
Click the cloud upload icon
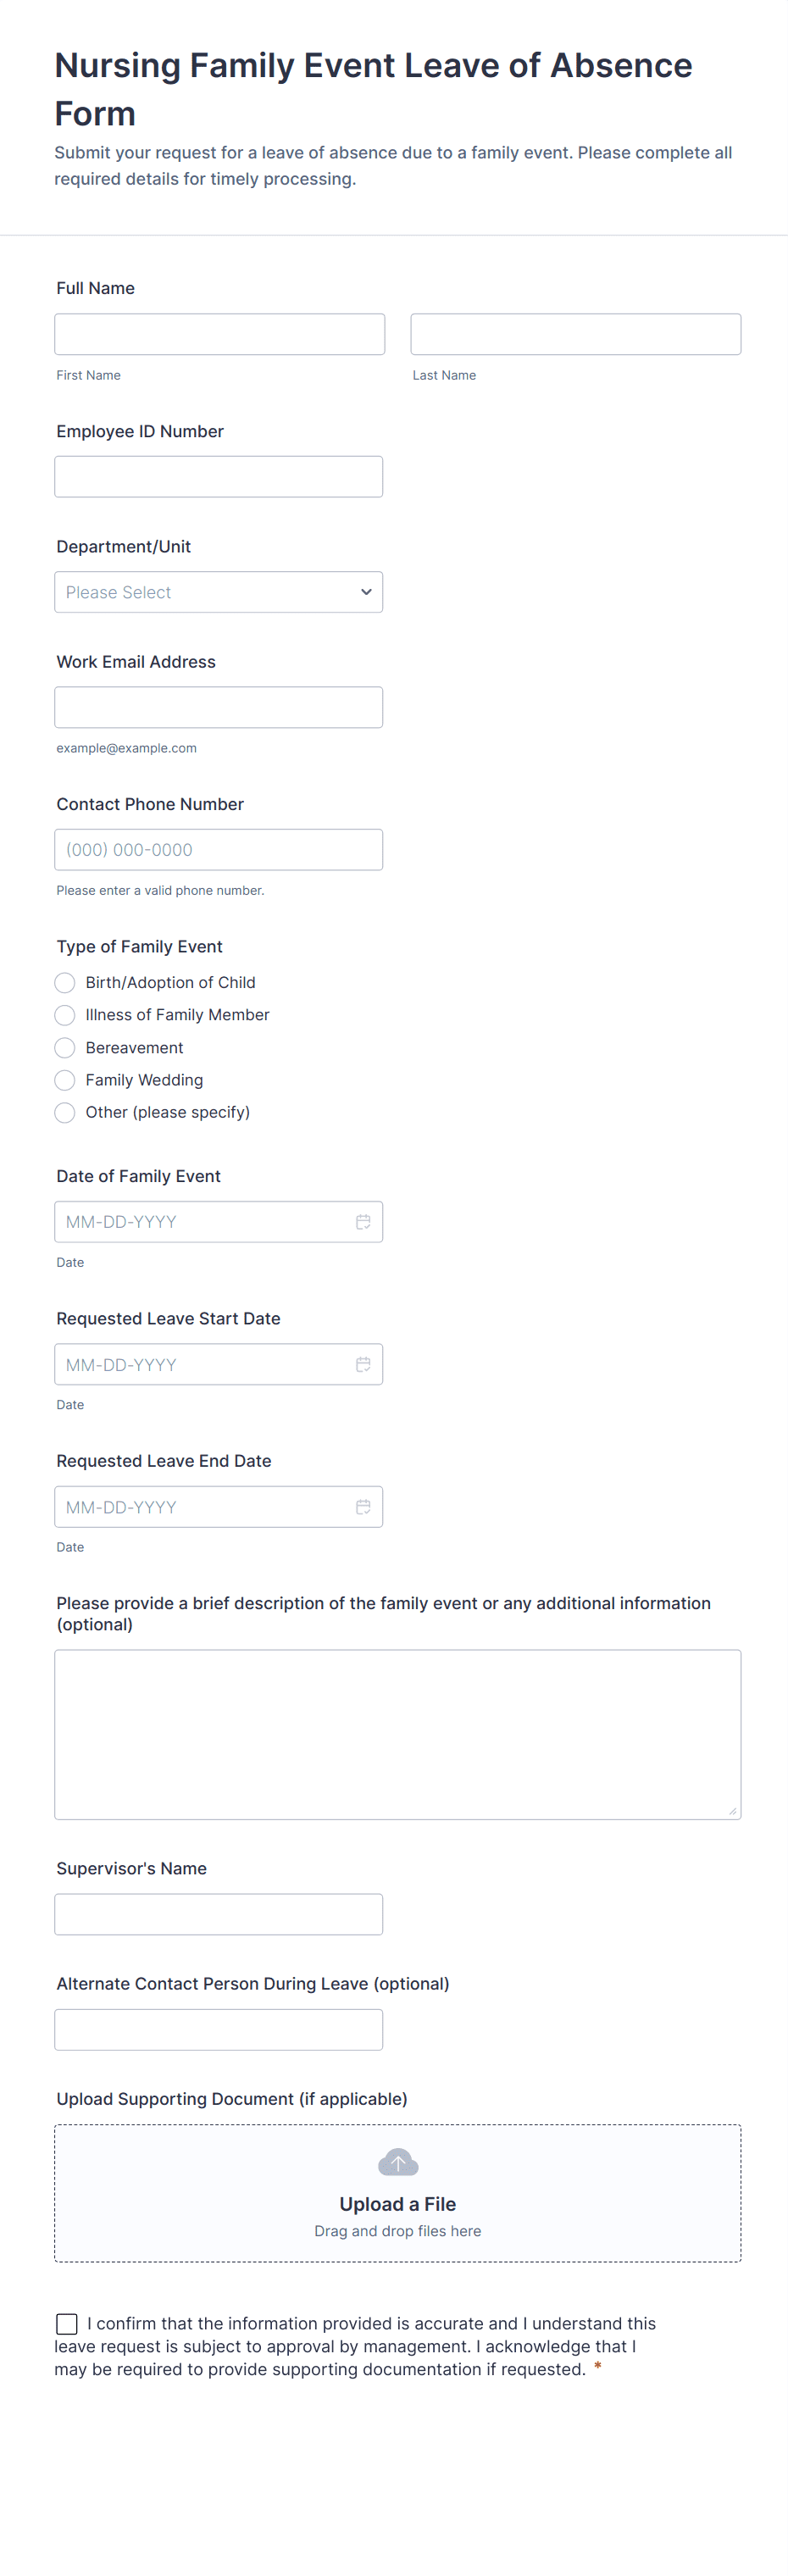click(398, 2162)
